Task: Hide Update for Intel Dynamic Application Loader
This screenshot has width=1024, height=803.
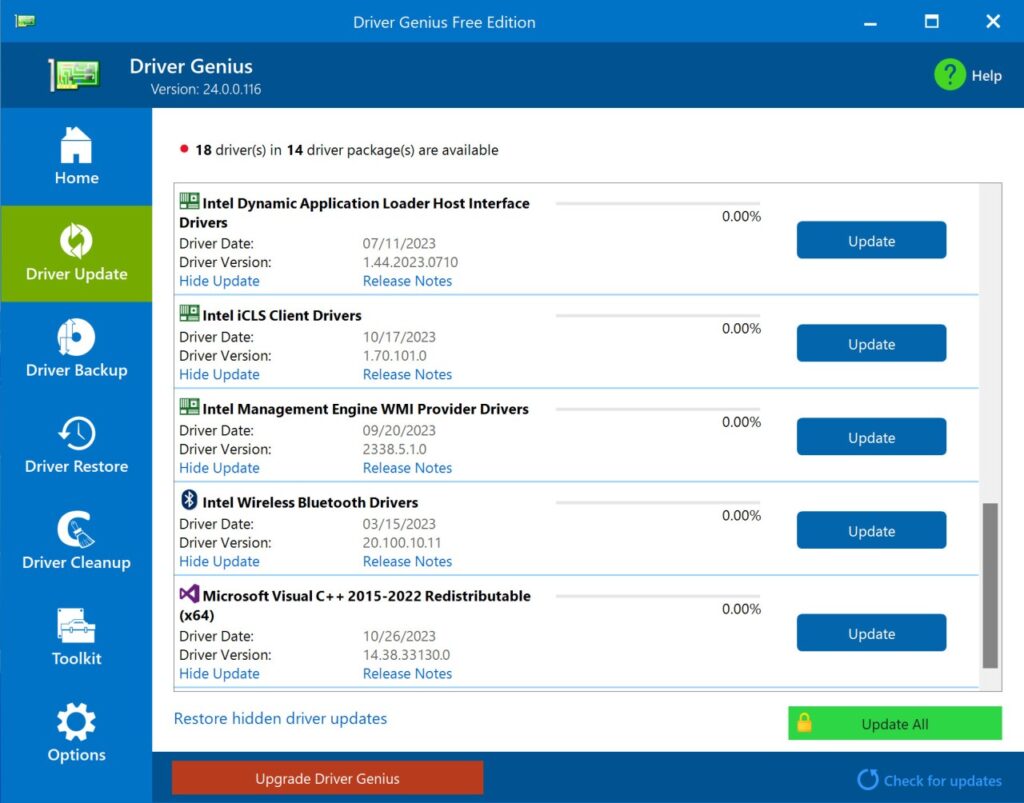Action: click(x=219, y=281)
